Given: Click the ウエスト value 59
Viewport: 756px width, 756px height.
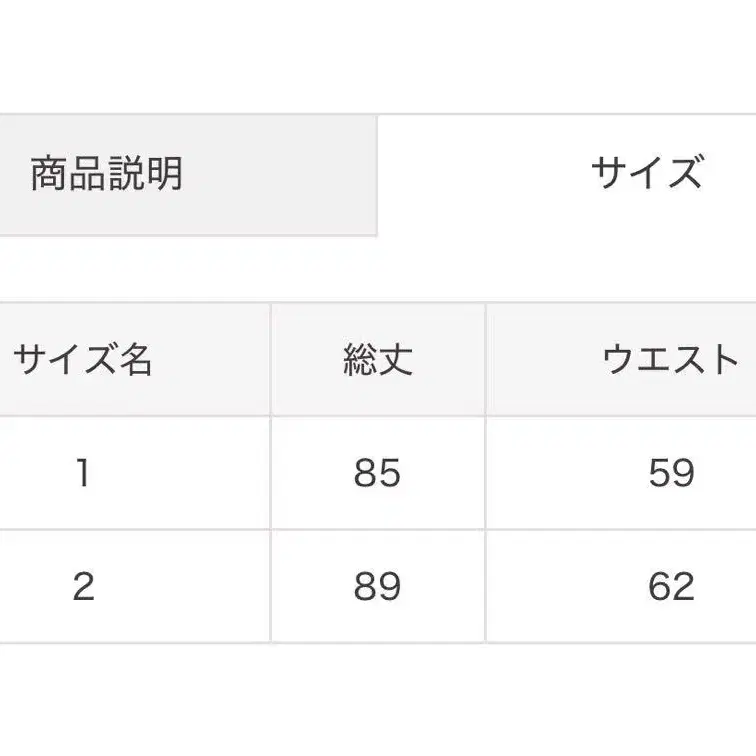Looking at the screenshot, I should [670, 473].
